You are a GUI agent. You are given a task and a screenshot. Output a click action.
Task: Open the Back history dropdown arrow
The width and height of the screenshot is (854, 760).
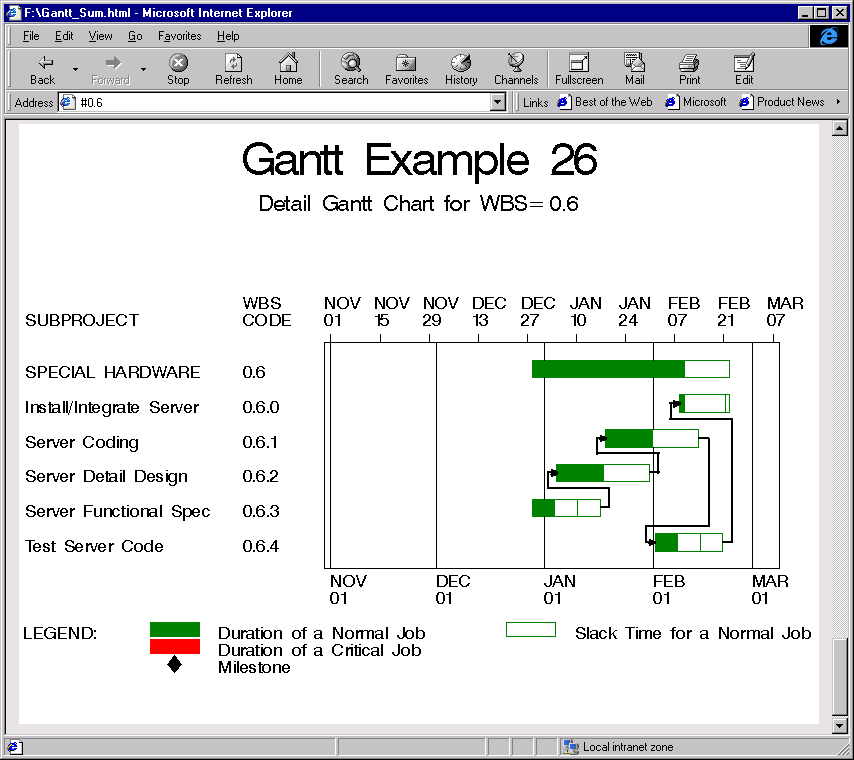75,70
